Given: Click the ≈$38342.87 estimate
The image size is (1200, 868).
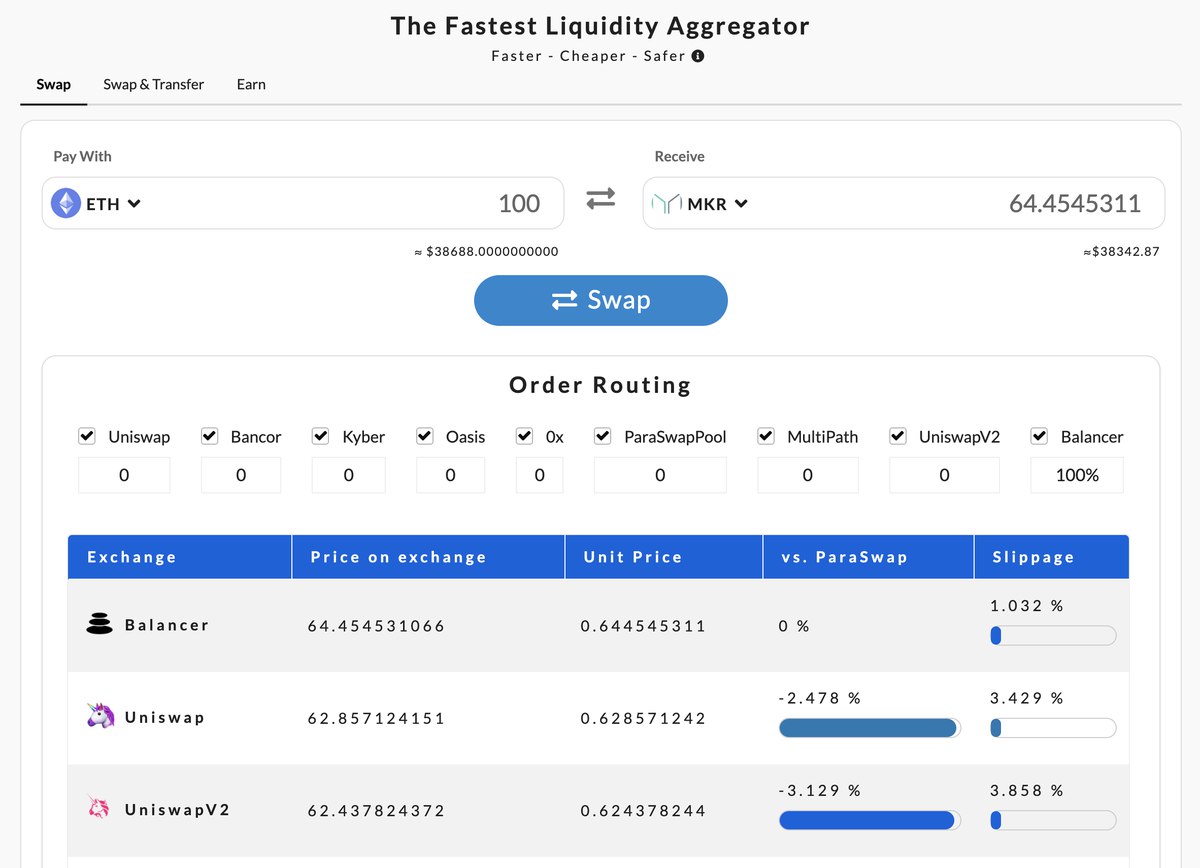Looking at the screenshot, I should pos(1121,252).
